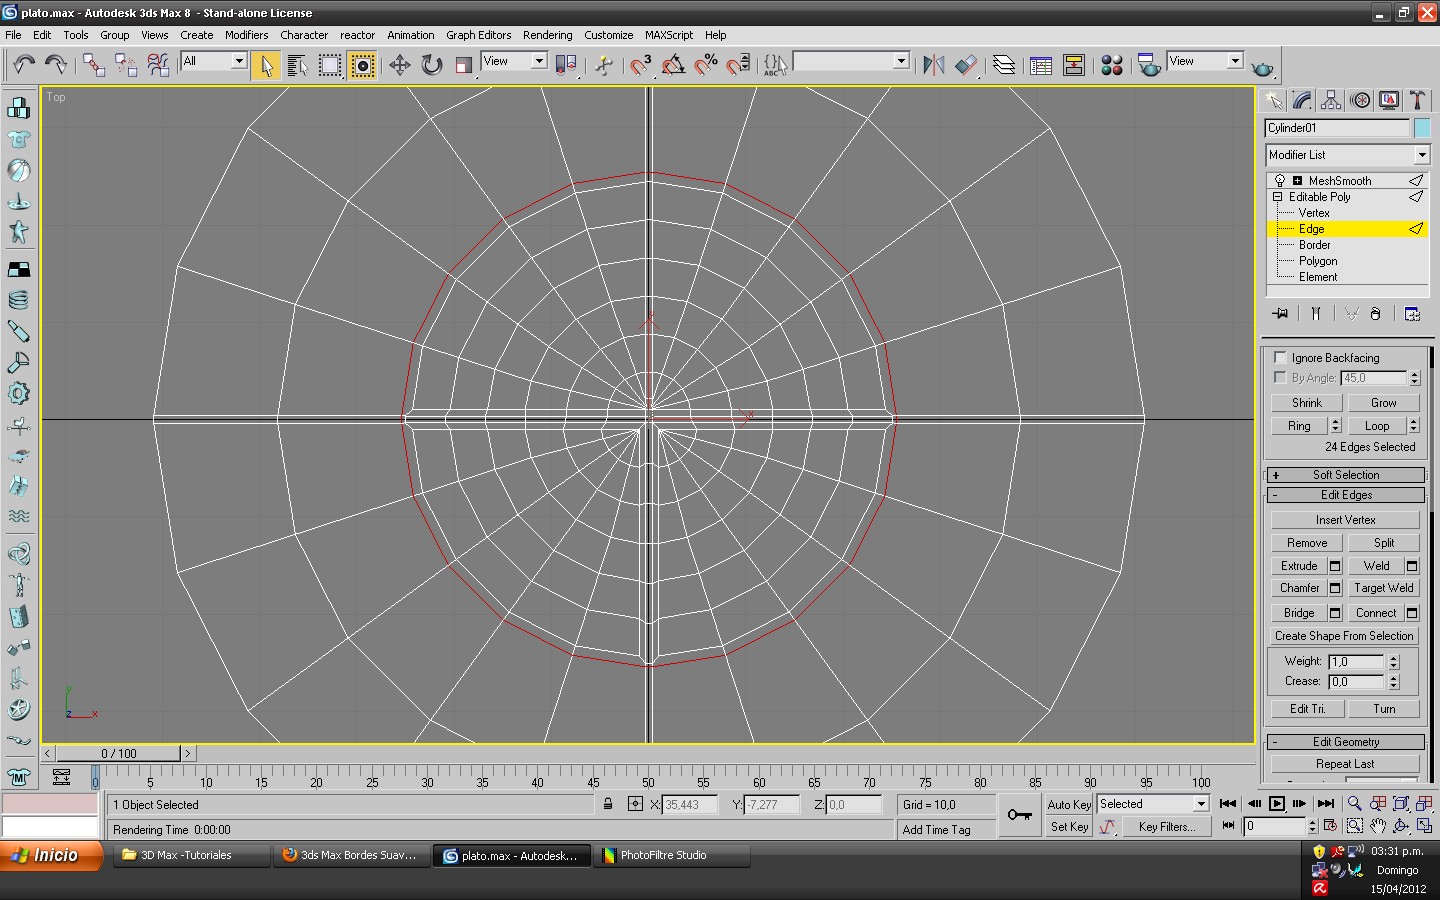Click Create Shape From Selection
Viewport: 1440px width, 900px height.
[1344, 636]
